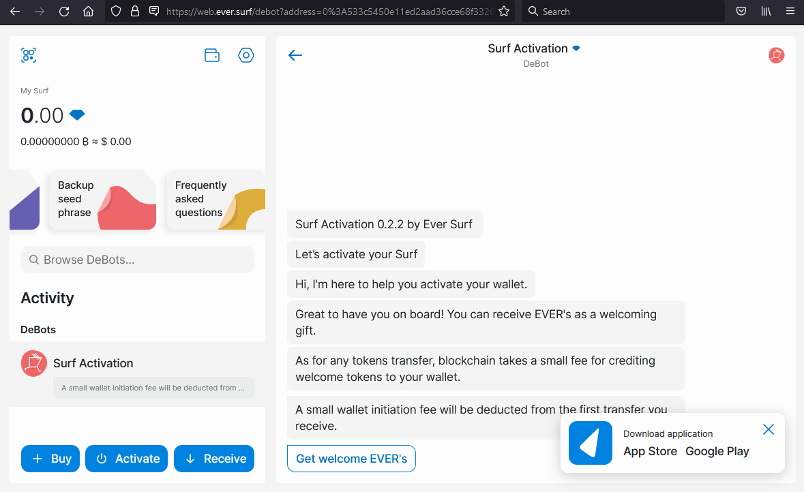Open browser home page icon
Screen dimensions: 804x492
[88, 11]
